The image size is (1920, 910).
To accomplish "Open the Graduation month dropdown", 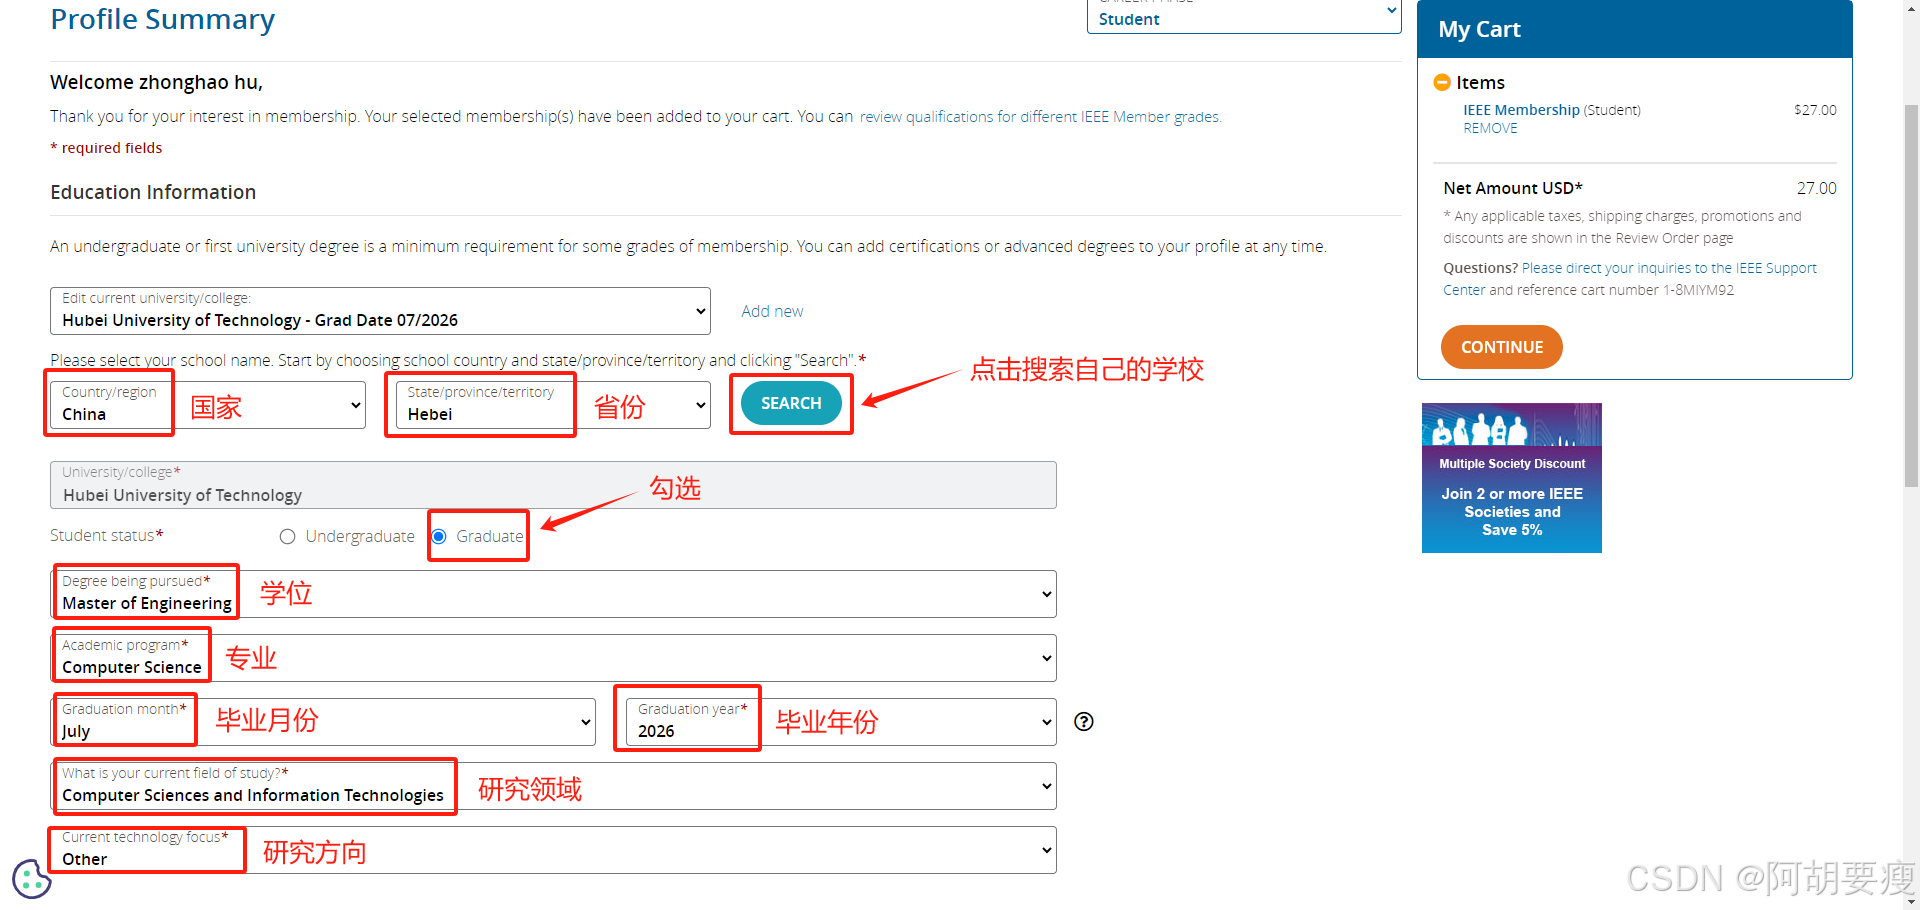I will pos(323,722).
